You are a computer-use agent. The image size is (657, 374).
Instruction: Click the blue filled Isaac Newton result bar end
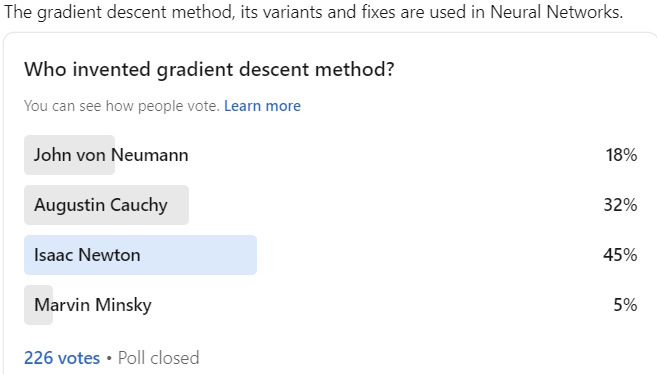coord(247,255)
